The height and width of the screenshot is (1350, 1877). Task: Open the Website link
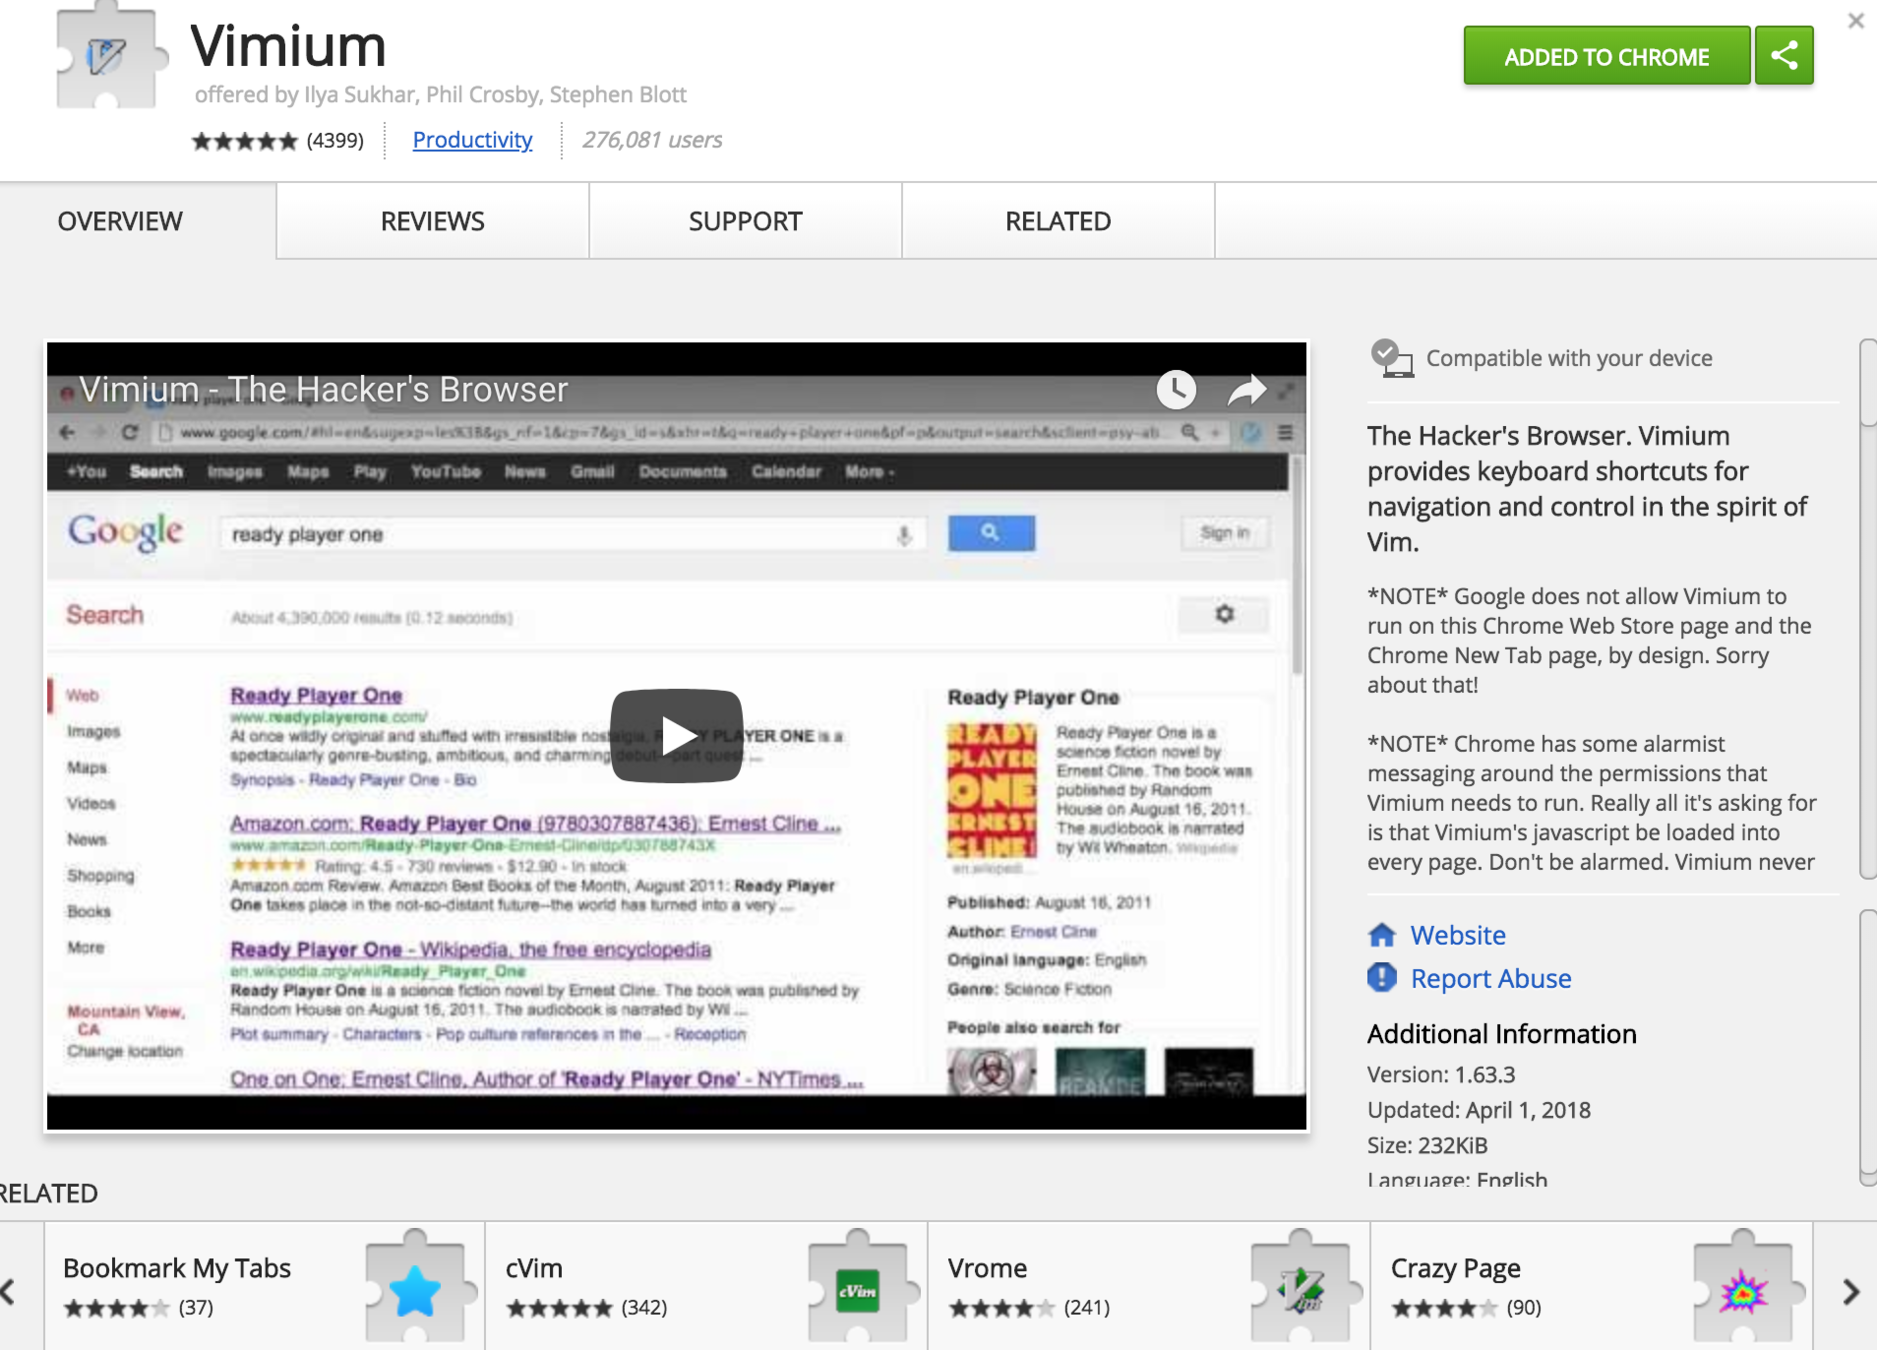pos(1457,935)
